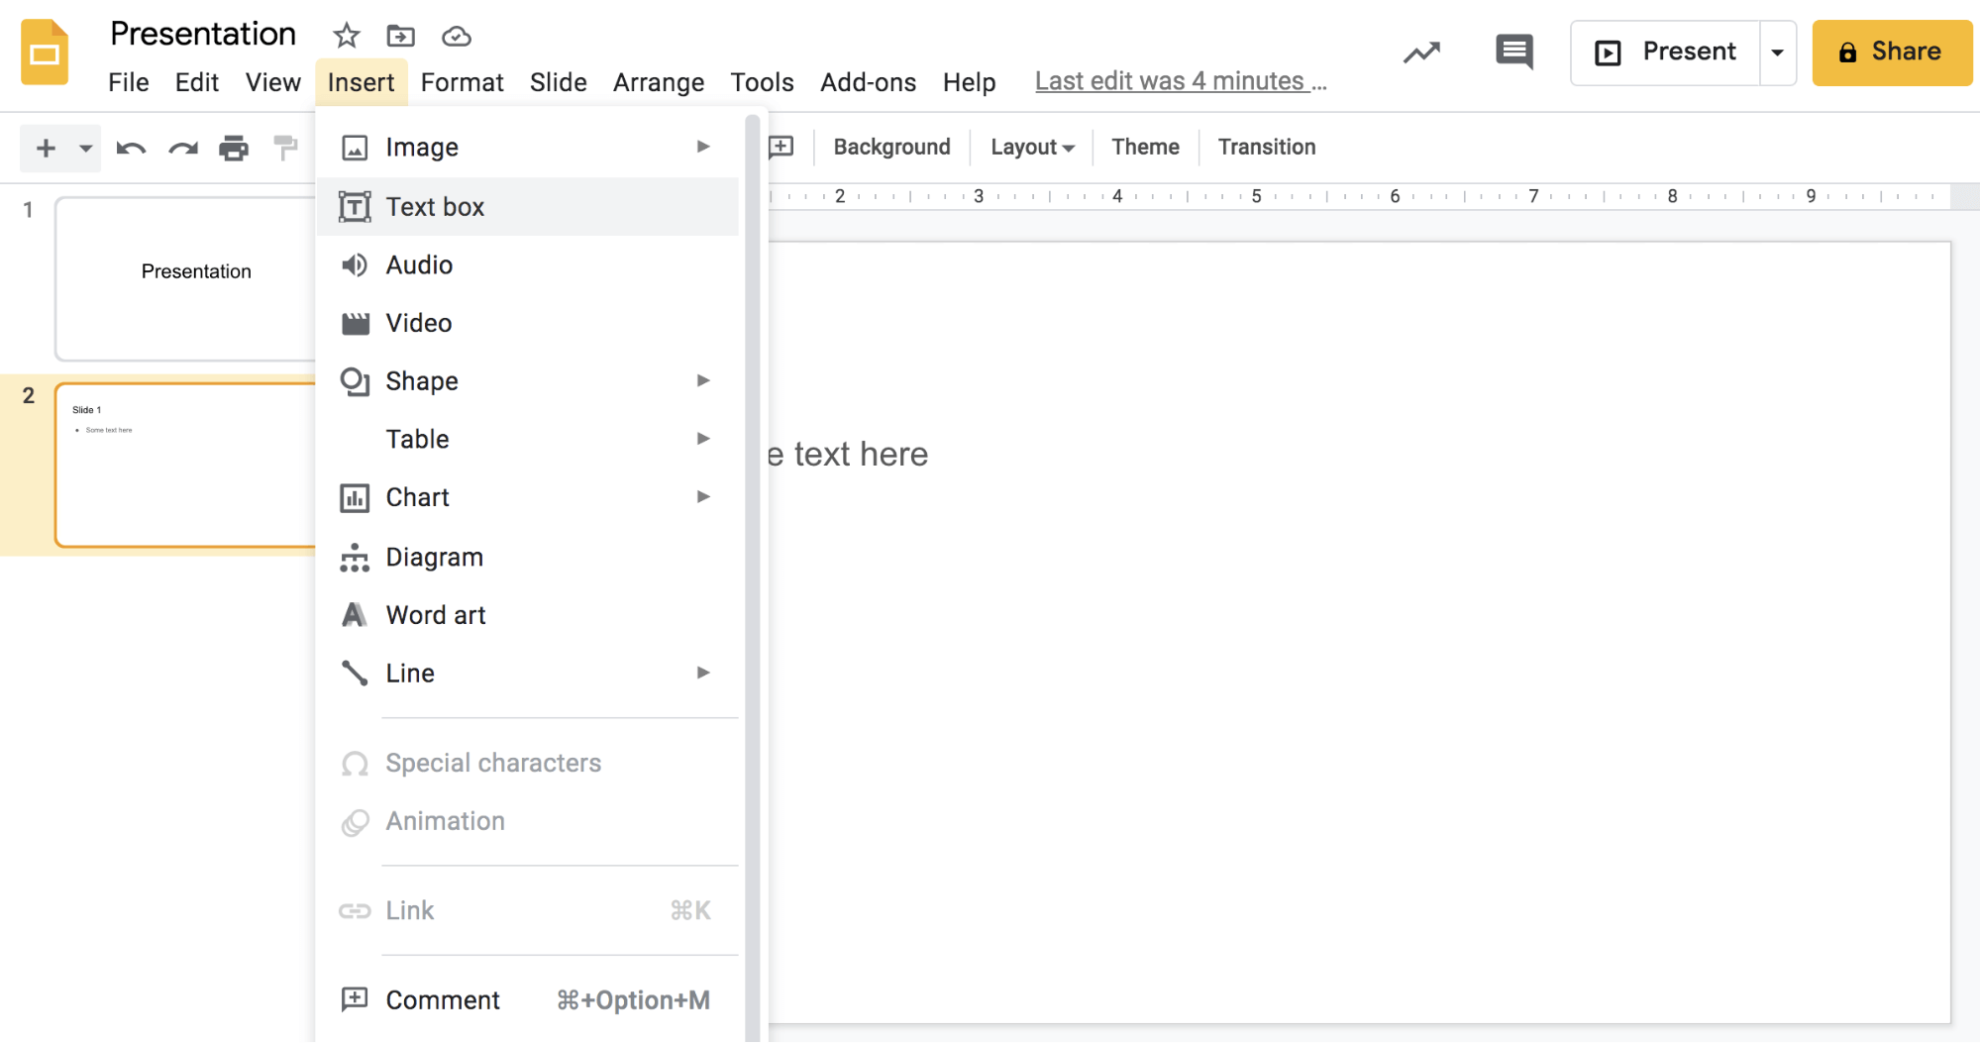Insert a Video
Screen dimensions: 1980x1043
pyautogui.click(x=418, y=322)
